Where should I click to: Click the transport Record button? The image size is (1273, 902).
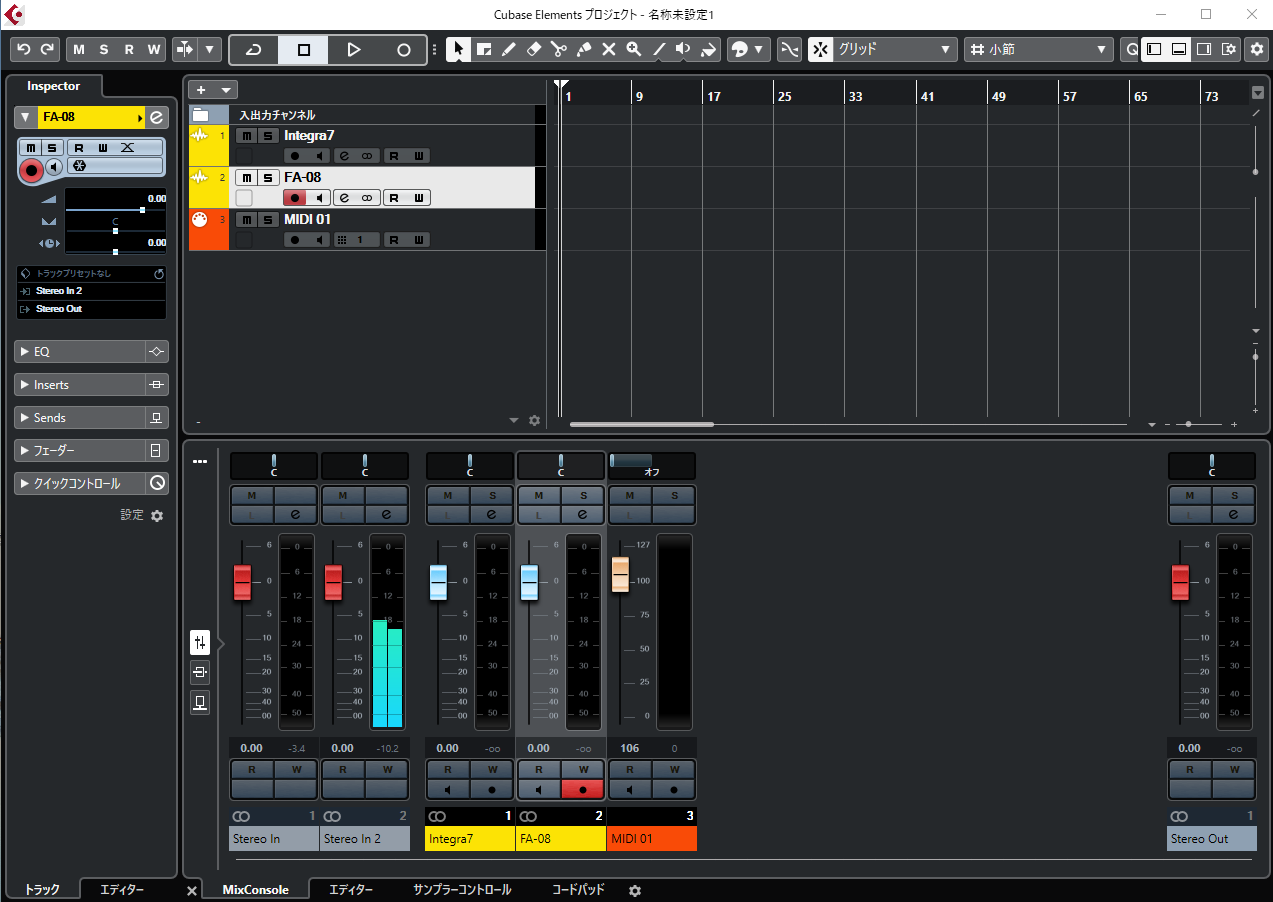coord(403,49)
